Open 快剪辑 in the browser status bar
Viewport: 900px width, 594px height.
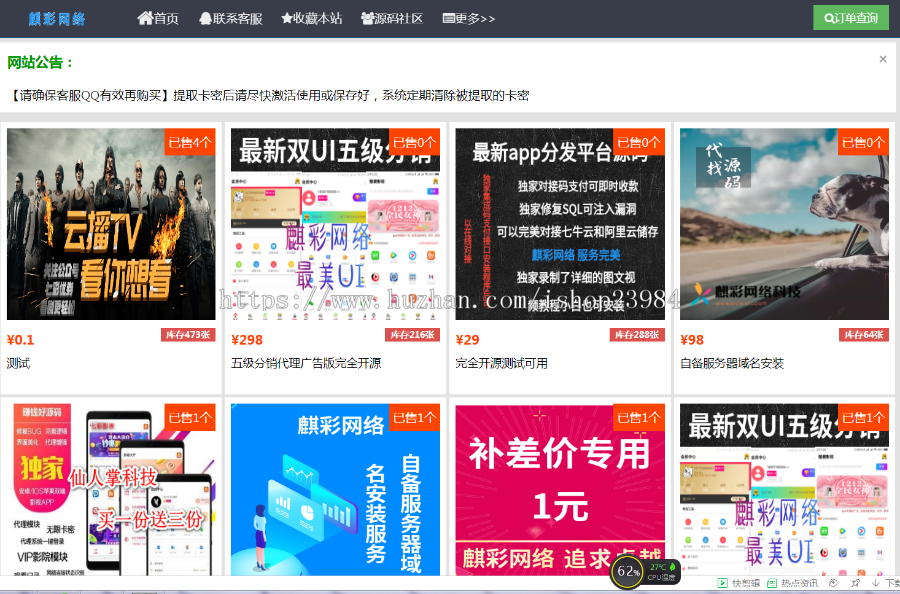pos(739,583)
